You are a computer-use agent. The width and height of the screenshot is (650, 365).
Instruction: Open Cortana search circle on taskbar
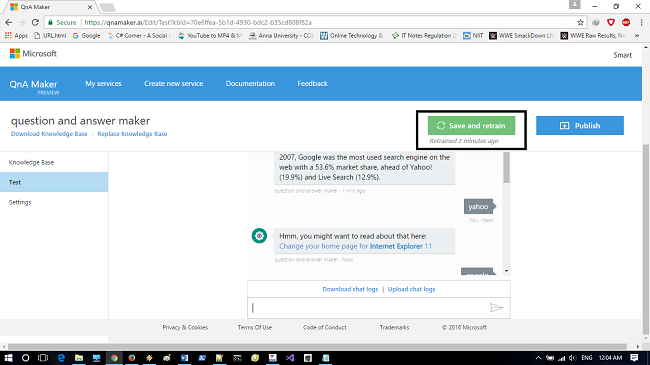pos(25,358)
